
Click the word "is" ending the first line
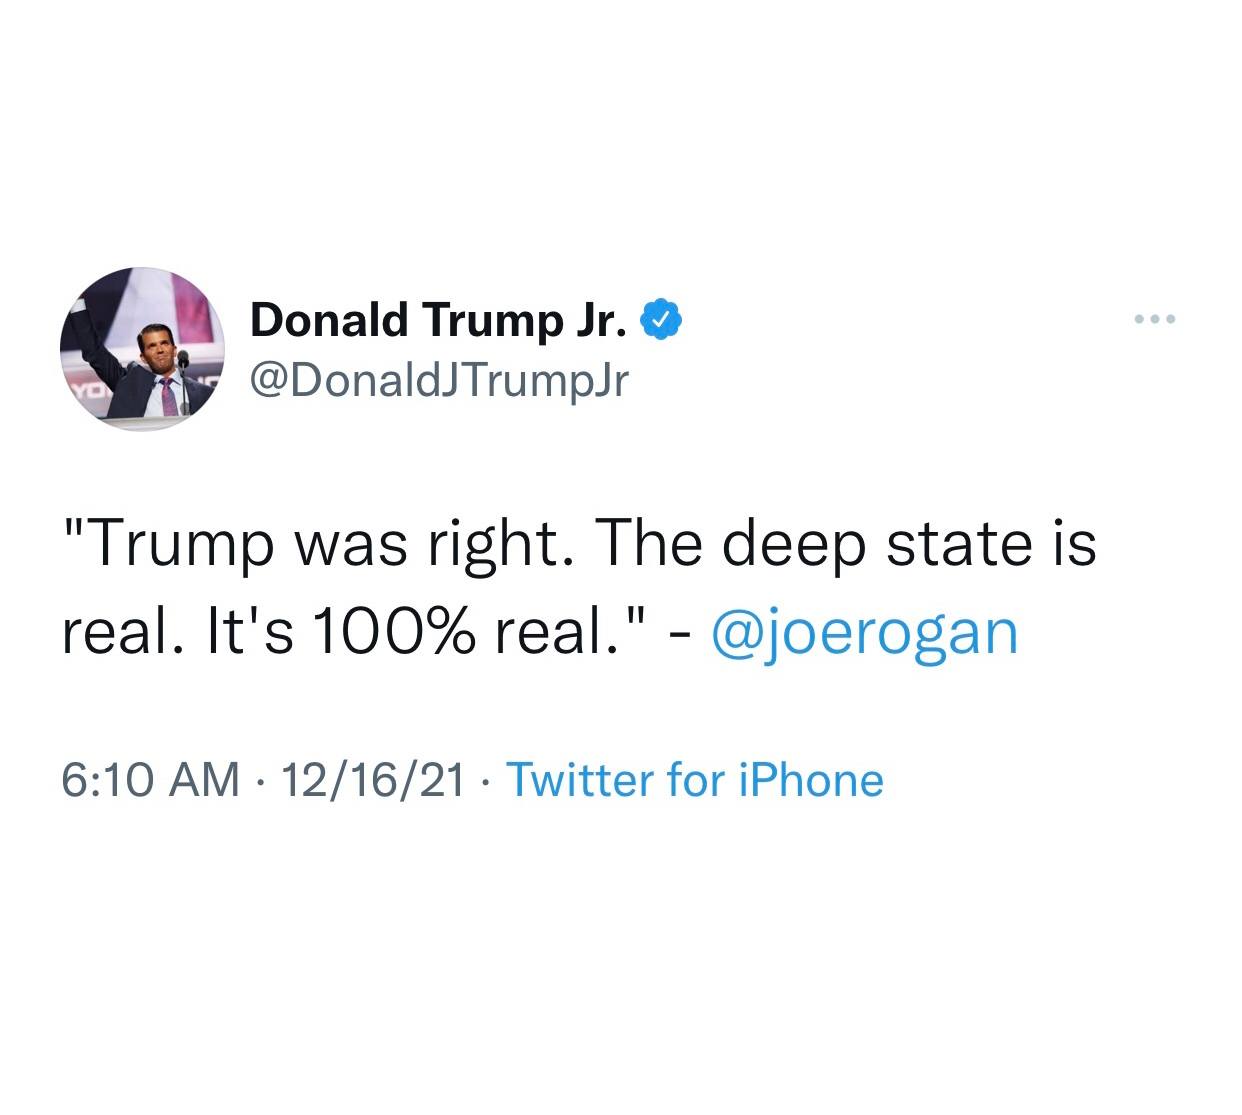pos(1077,545)
